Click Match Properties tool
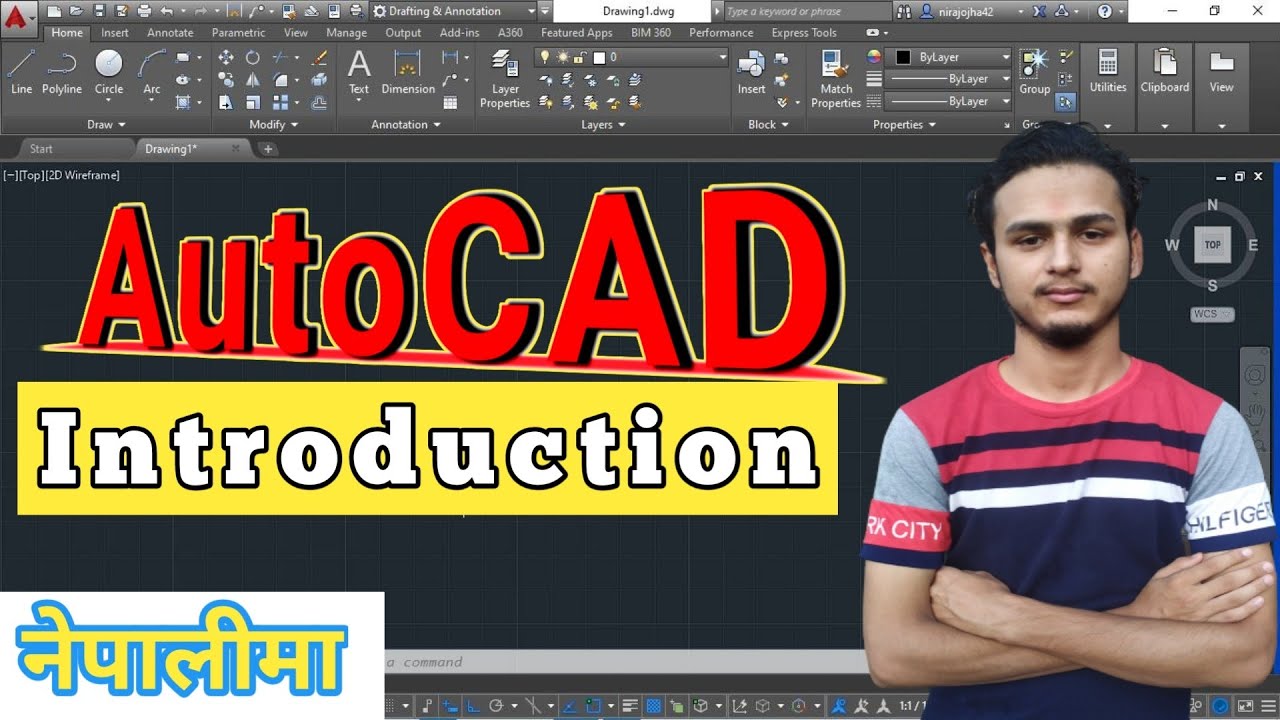 tap(836, 80)
